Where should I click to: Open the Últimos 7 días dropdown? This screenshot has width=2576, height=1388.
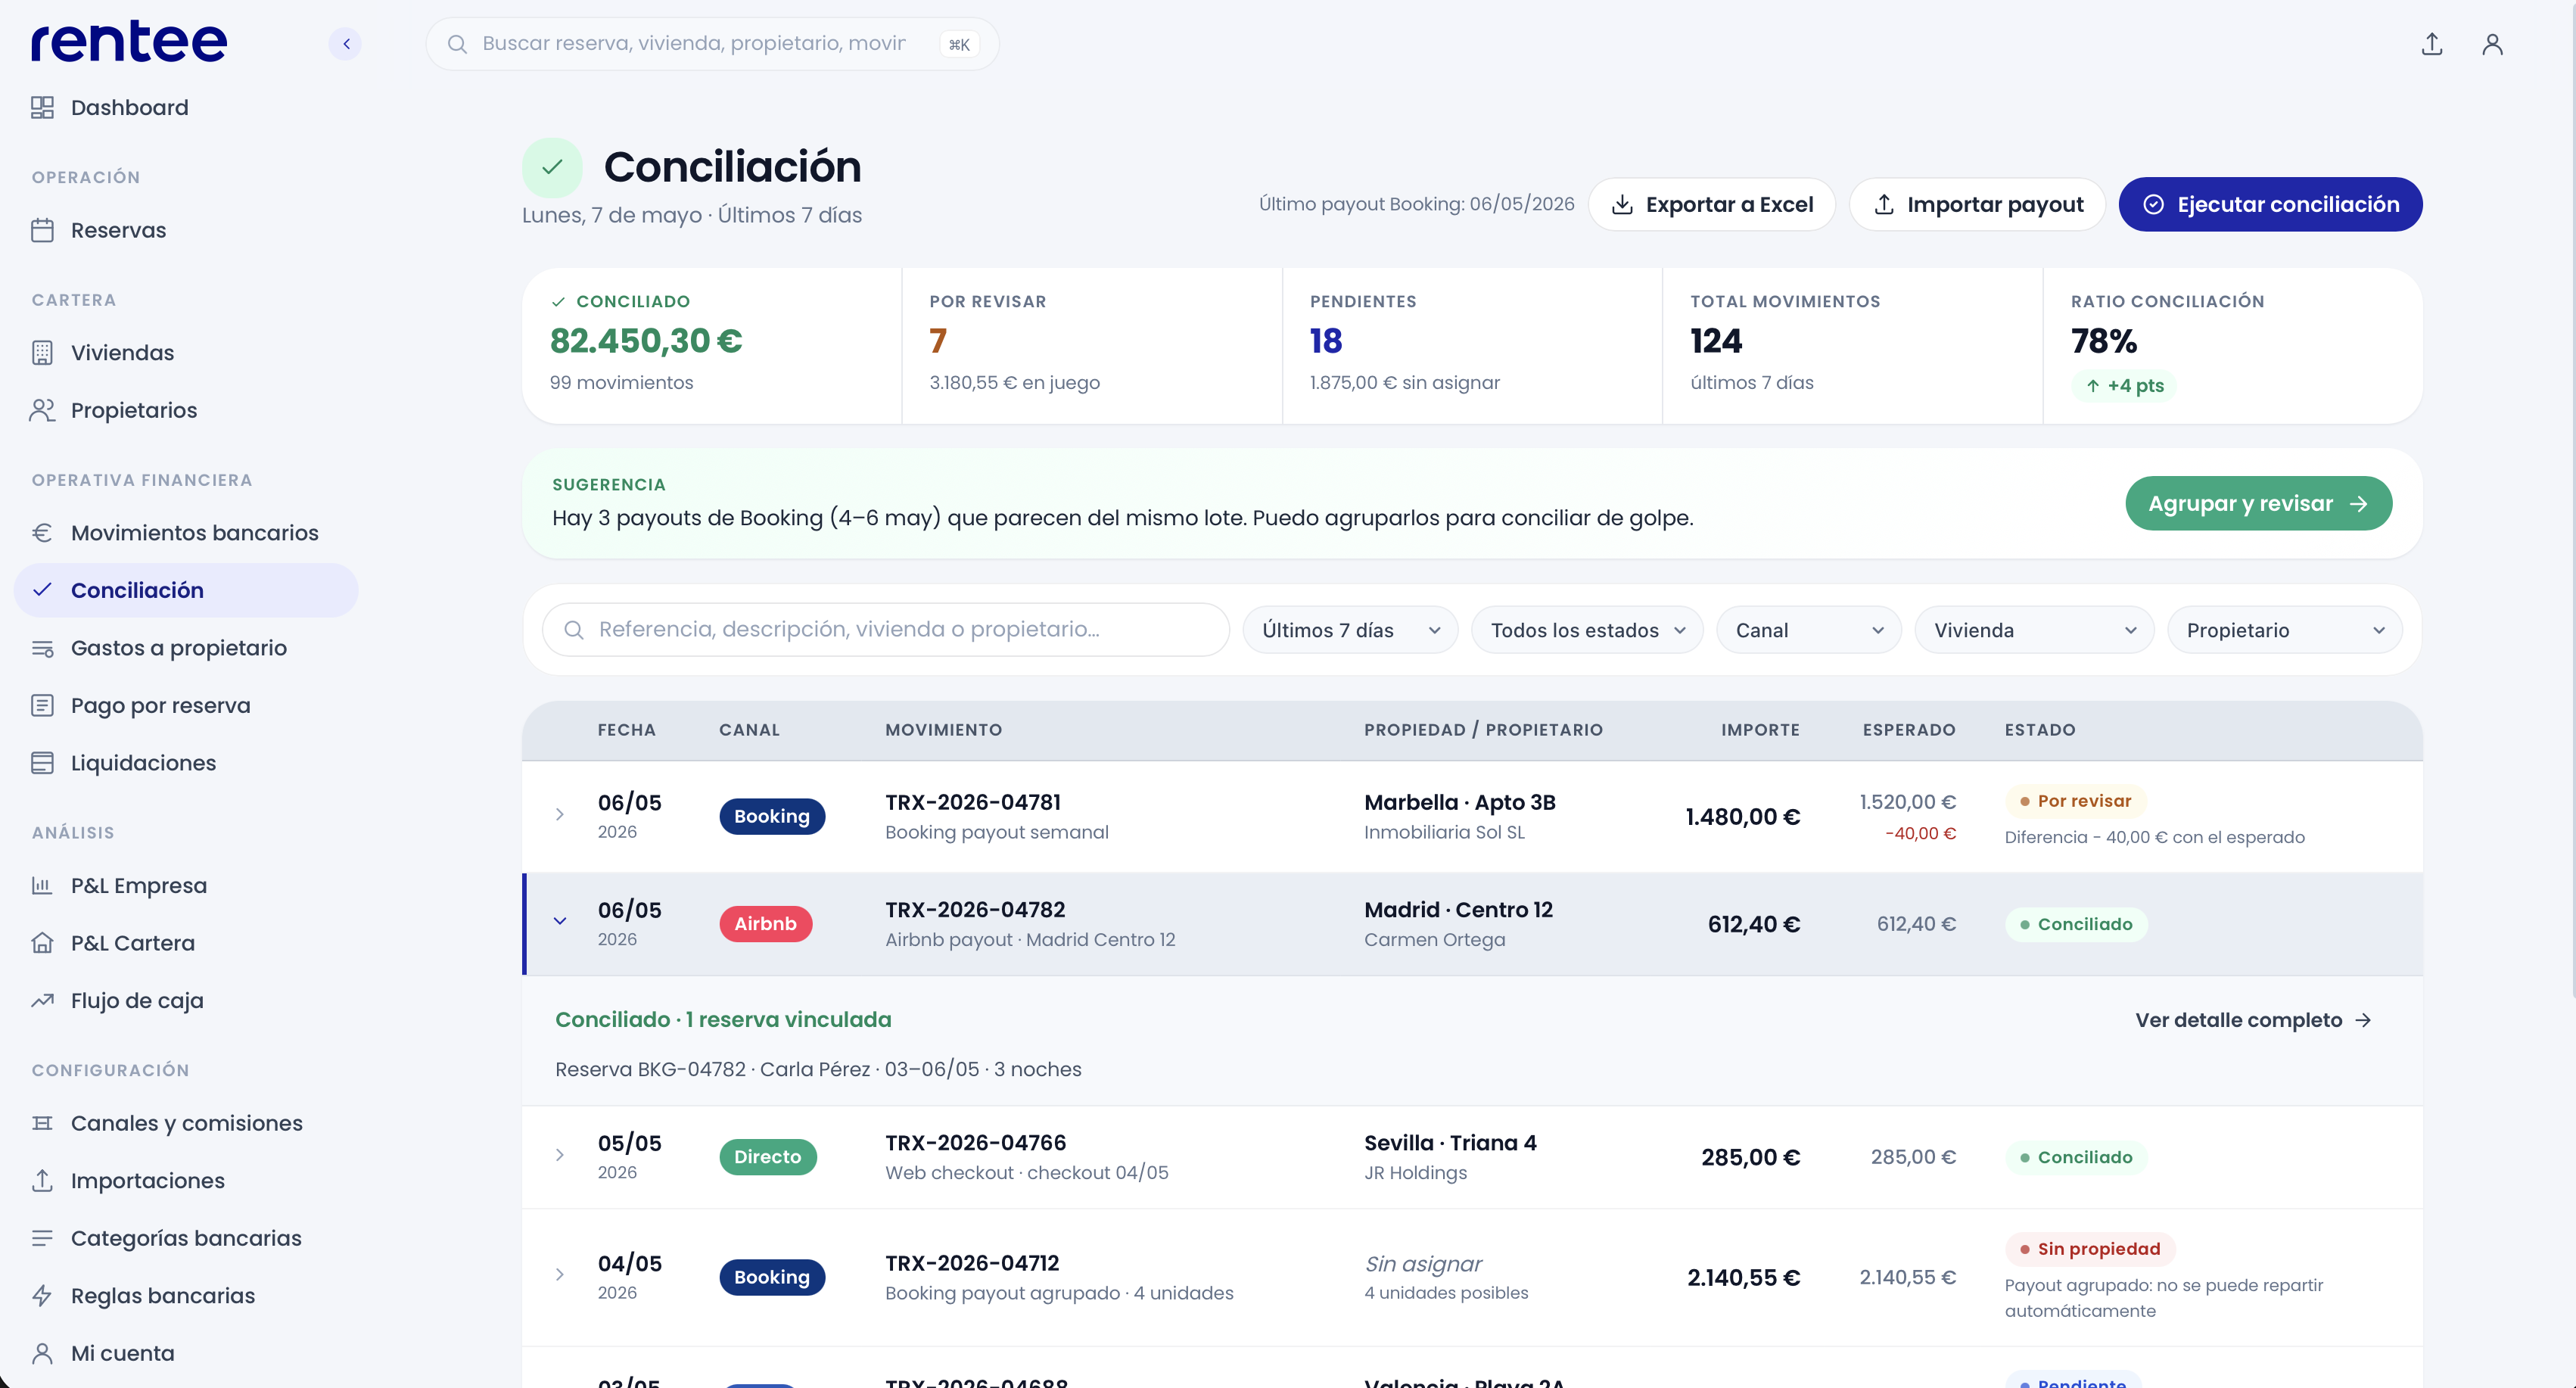1350,630
